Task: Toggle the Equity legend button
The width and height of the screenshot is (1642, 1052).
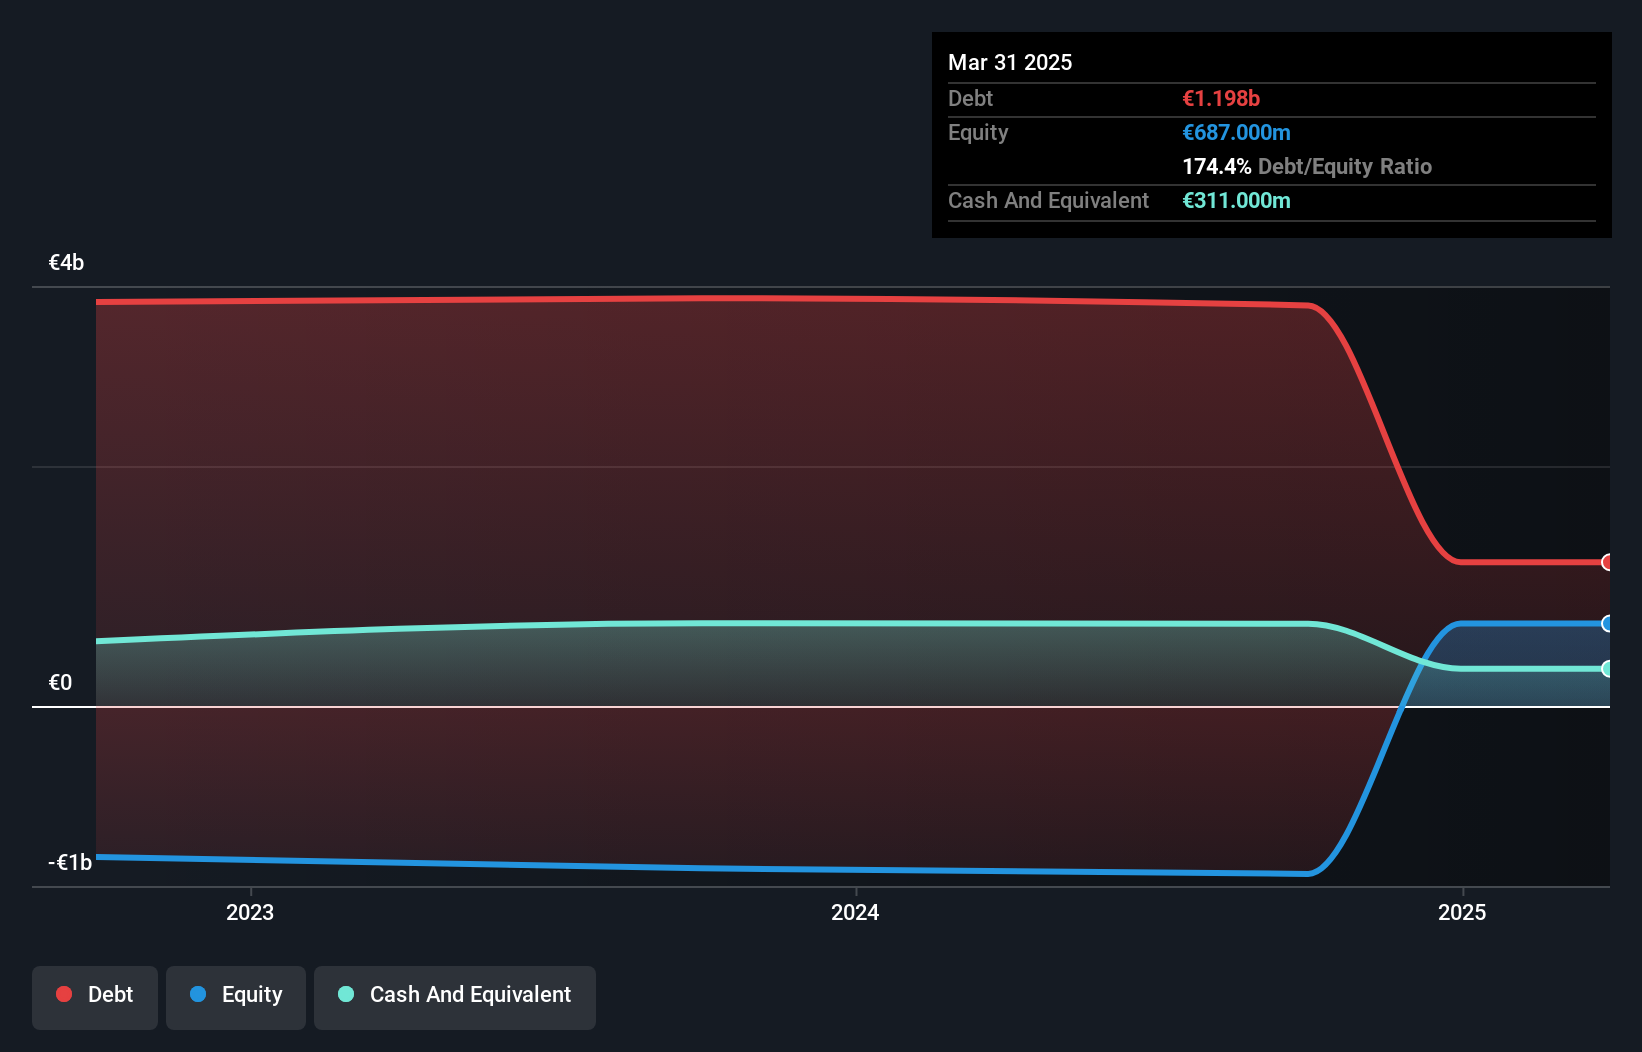Action: point(236,997)
